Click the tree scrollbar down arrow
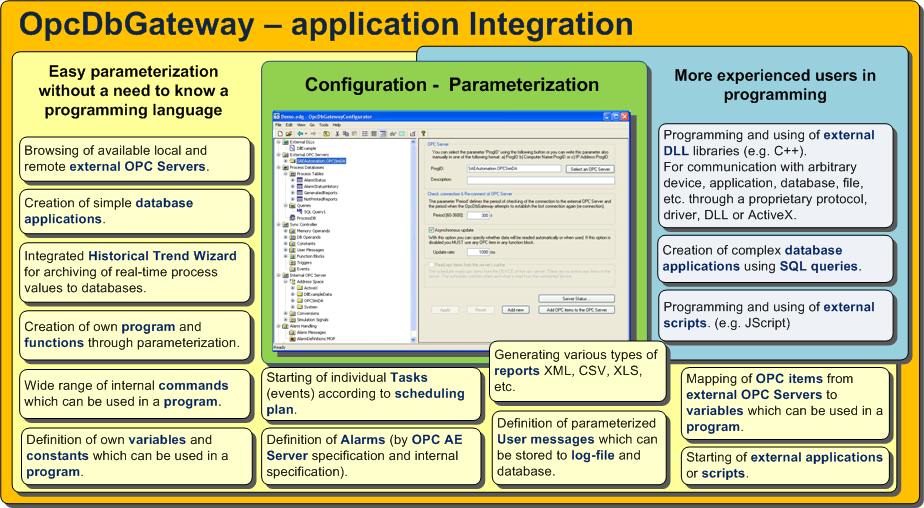924x508 pixels. point(414,339)
